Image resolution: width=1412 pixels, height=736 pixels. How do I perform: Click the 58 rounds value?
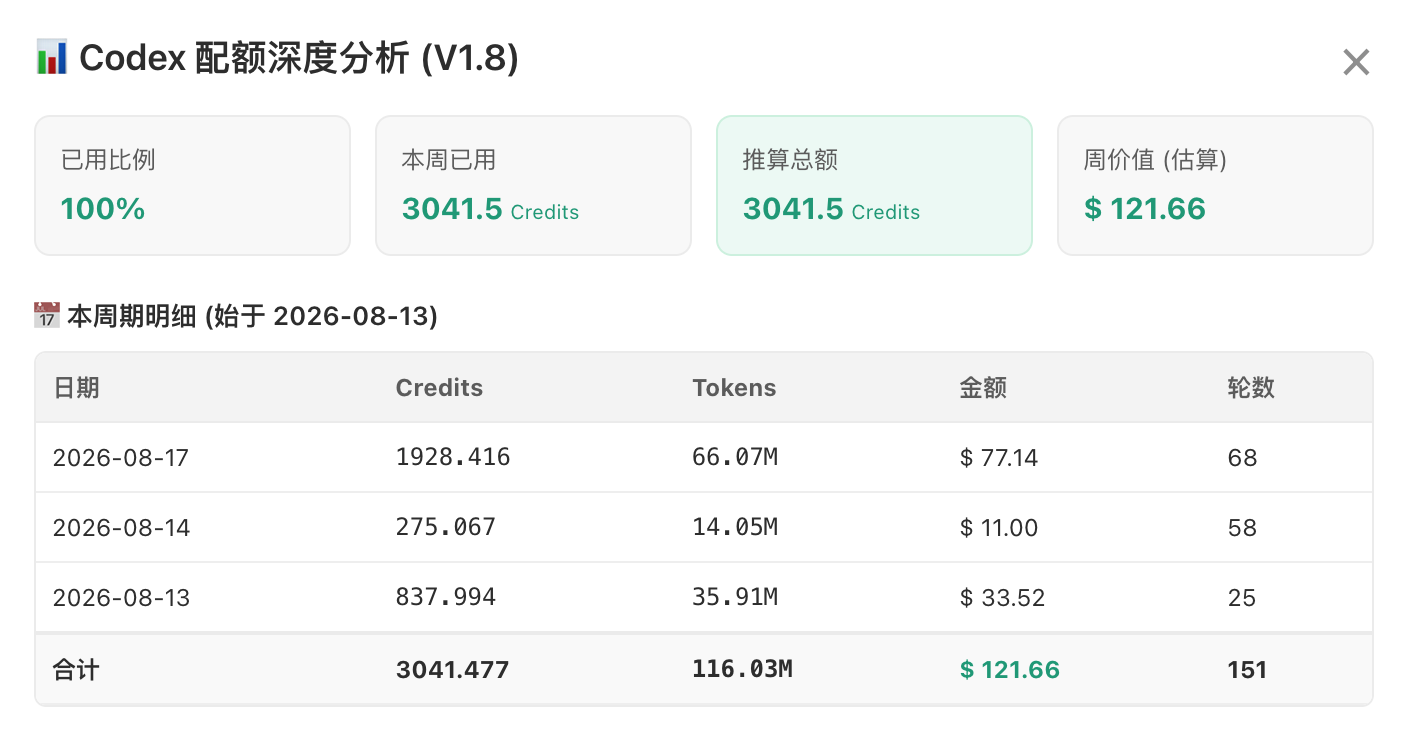coord(1242,528)
